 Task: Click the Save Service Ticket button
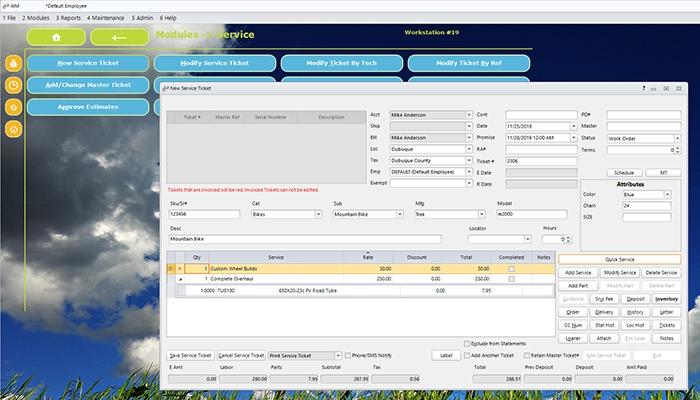[x=191, y=355]
